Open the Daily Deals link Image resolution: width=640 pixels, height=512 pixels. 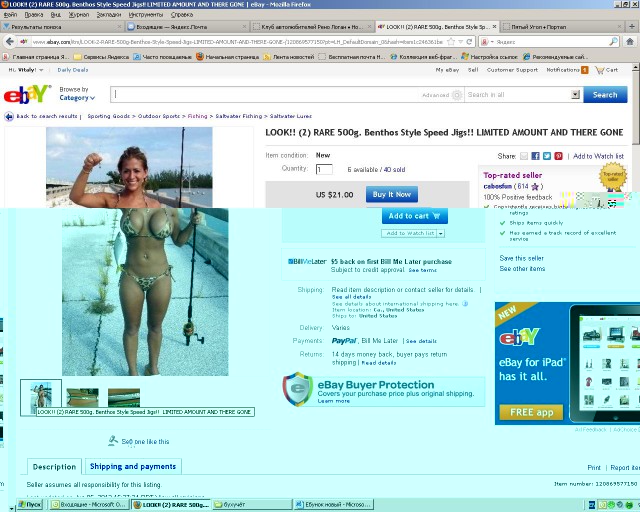(73, 70)
